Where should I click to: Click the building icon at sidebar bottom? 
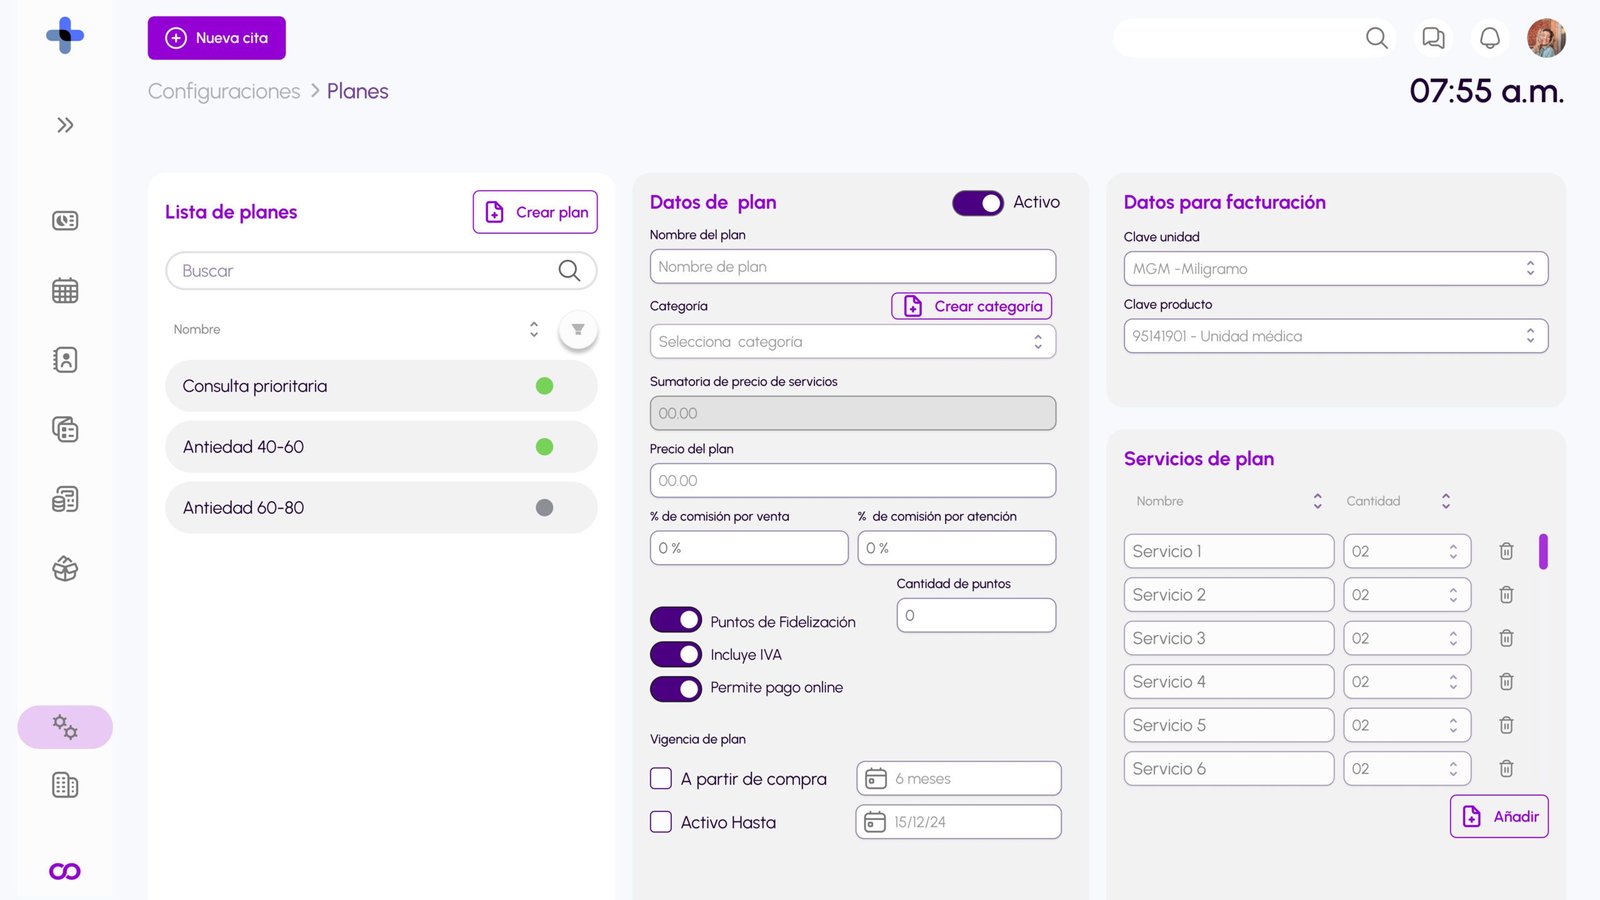[64, 785]
